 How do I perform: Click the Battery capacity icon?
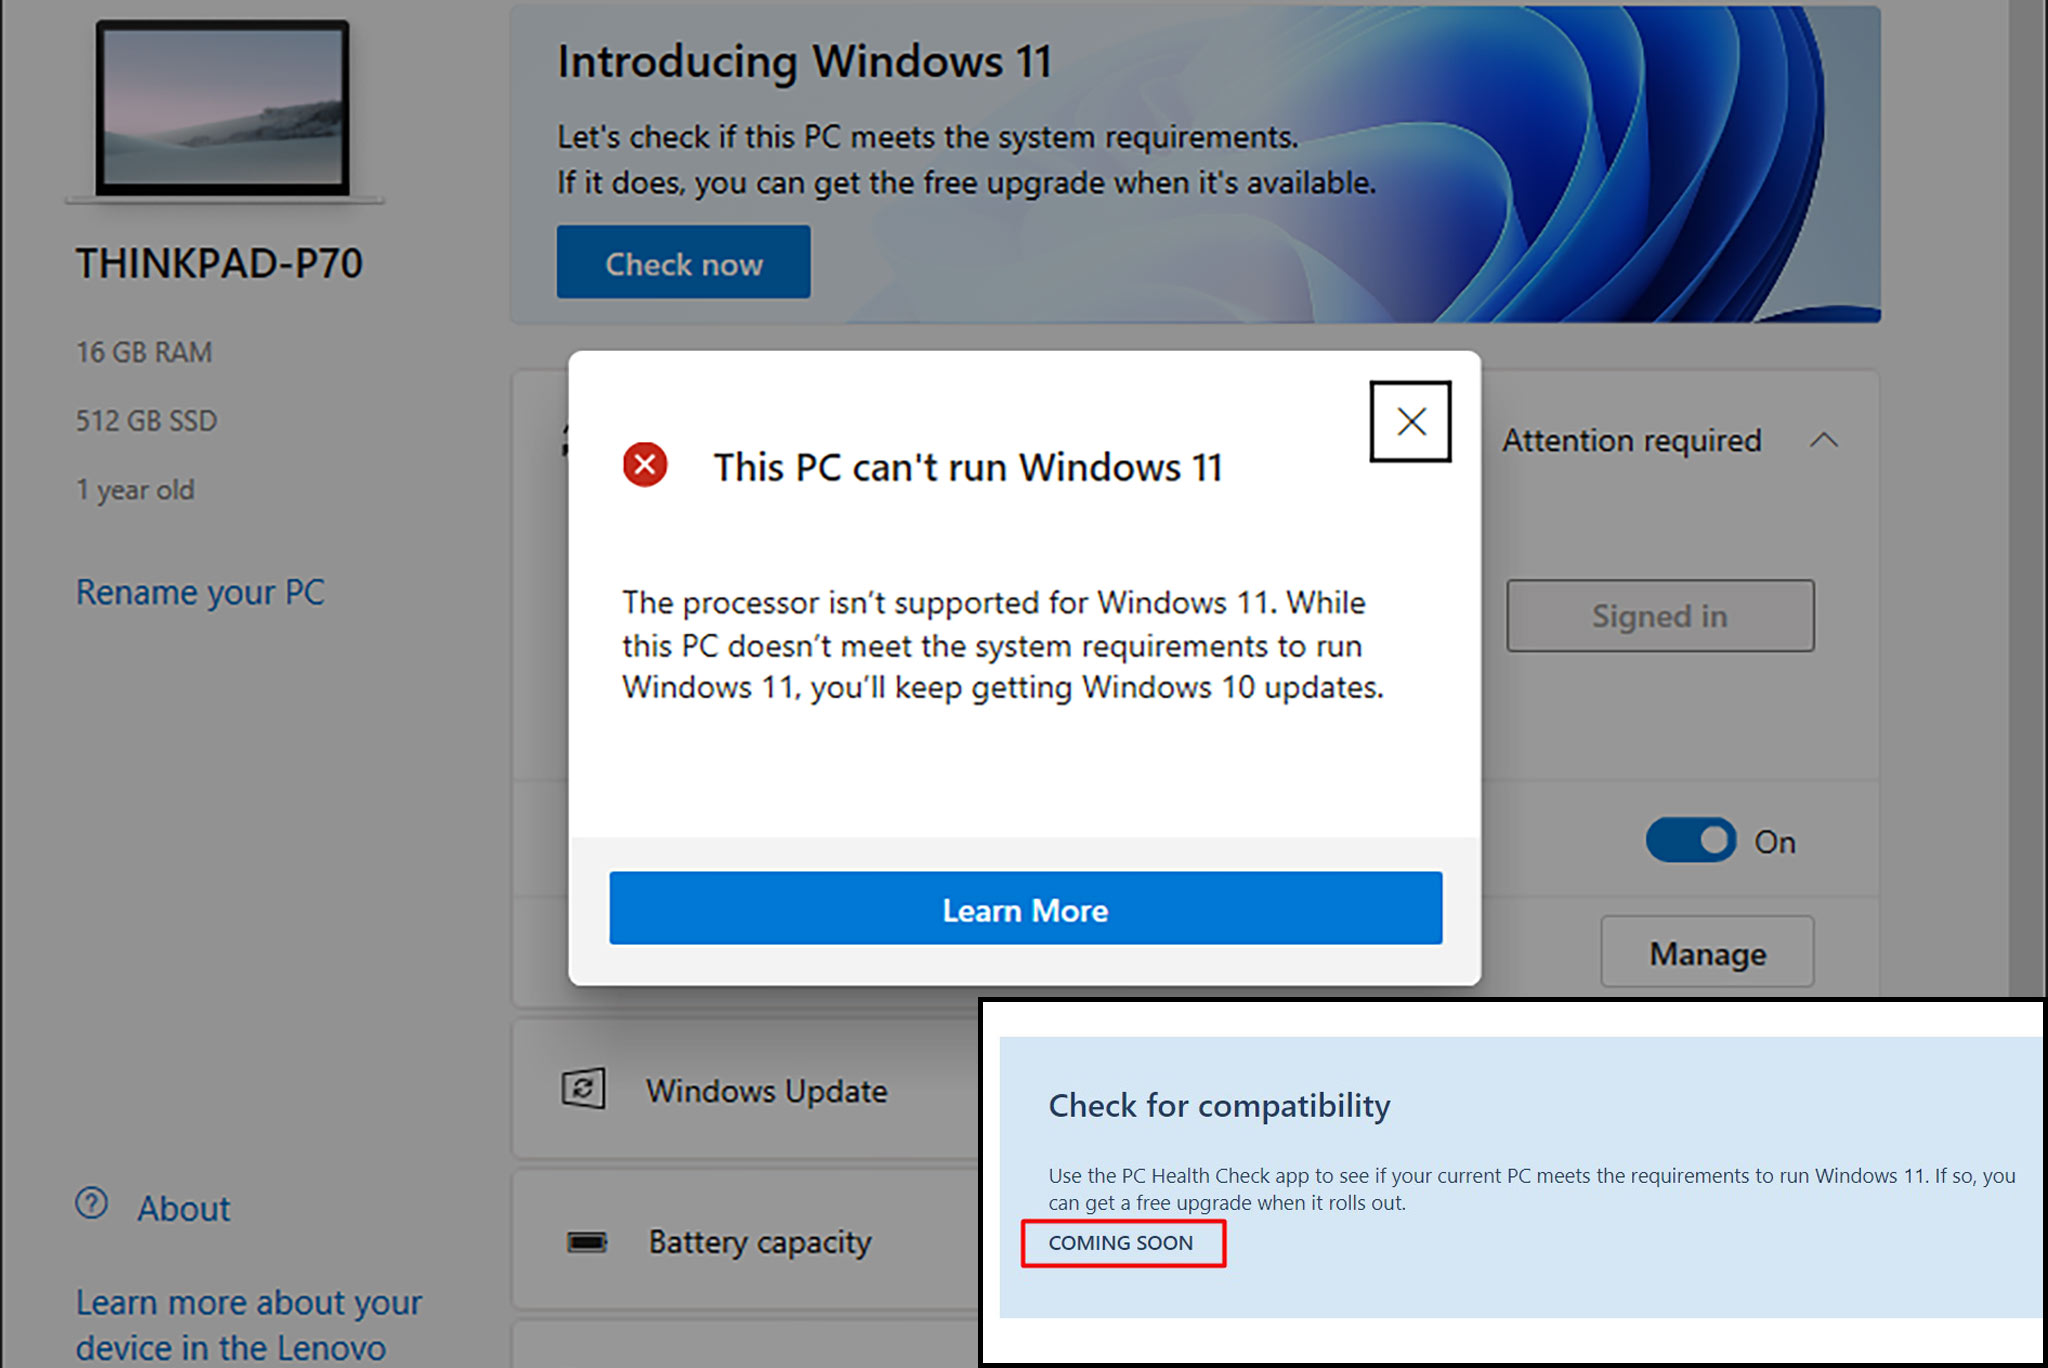click(x=587, y=1242)
